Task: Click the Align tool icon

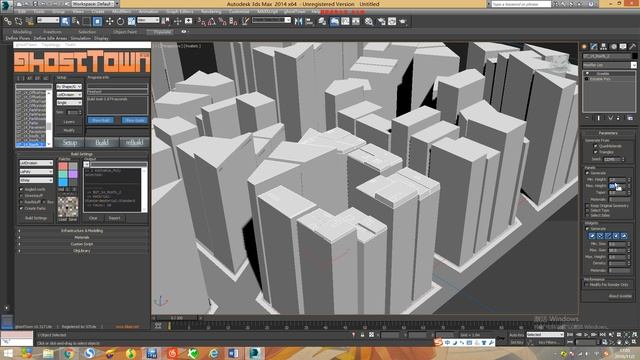Action: tap(309, 21)
